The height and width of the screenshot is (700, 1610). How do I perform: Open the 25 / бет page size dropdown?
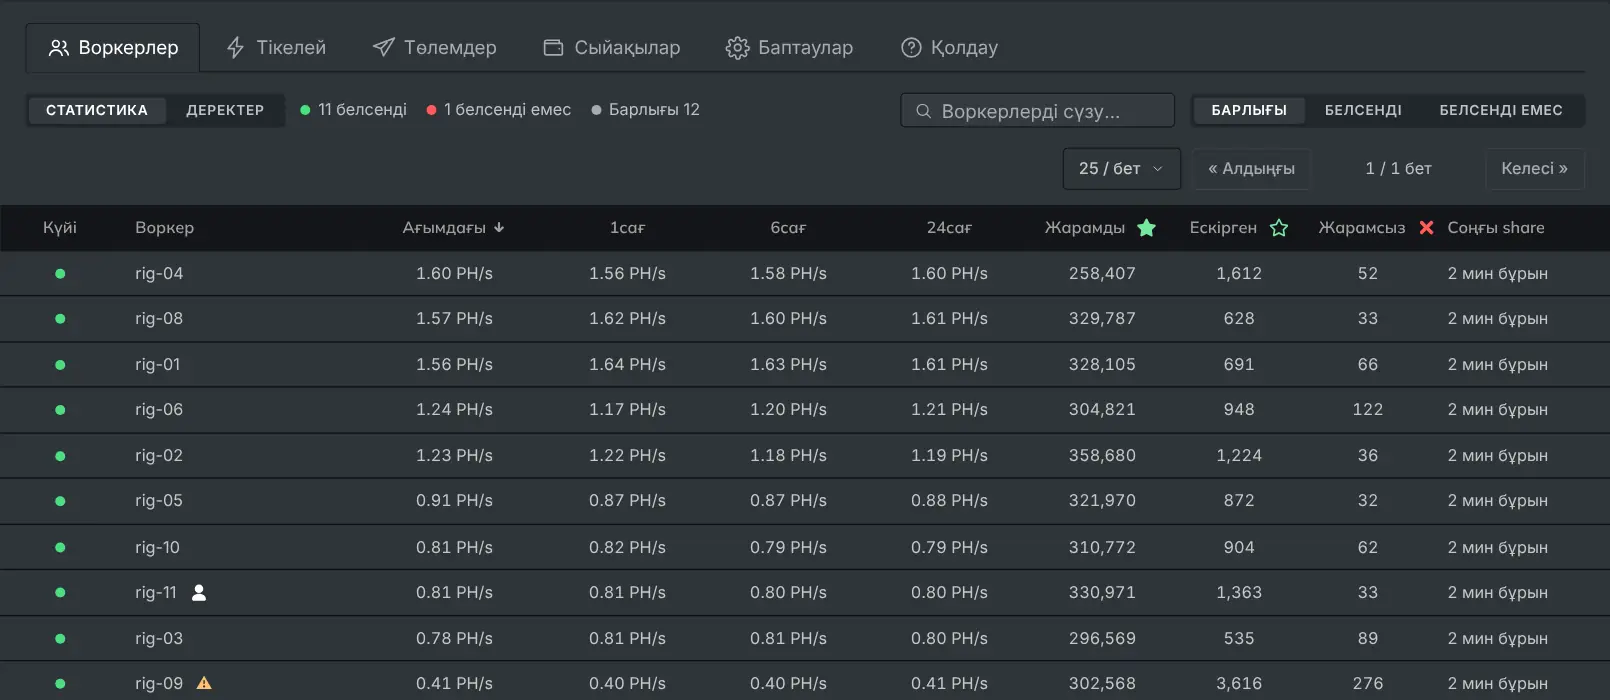1121,169
